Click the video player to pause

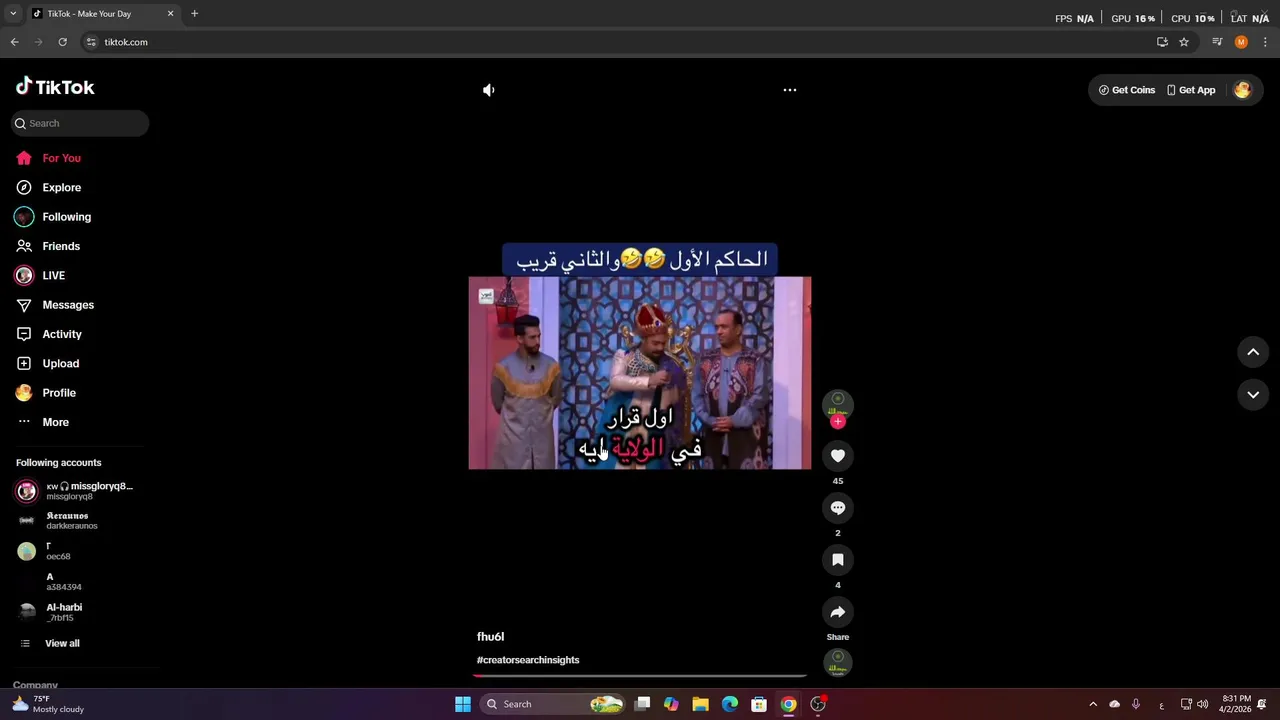(x=640, y=373)
